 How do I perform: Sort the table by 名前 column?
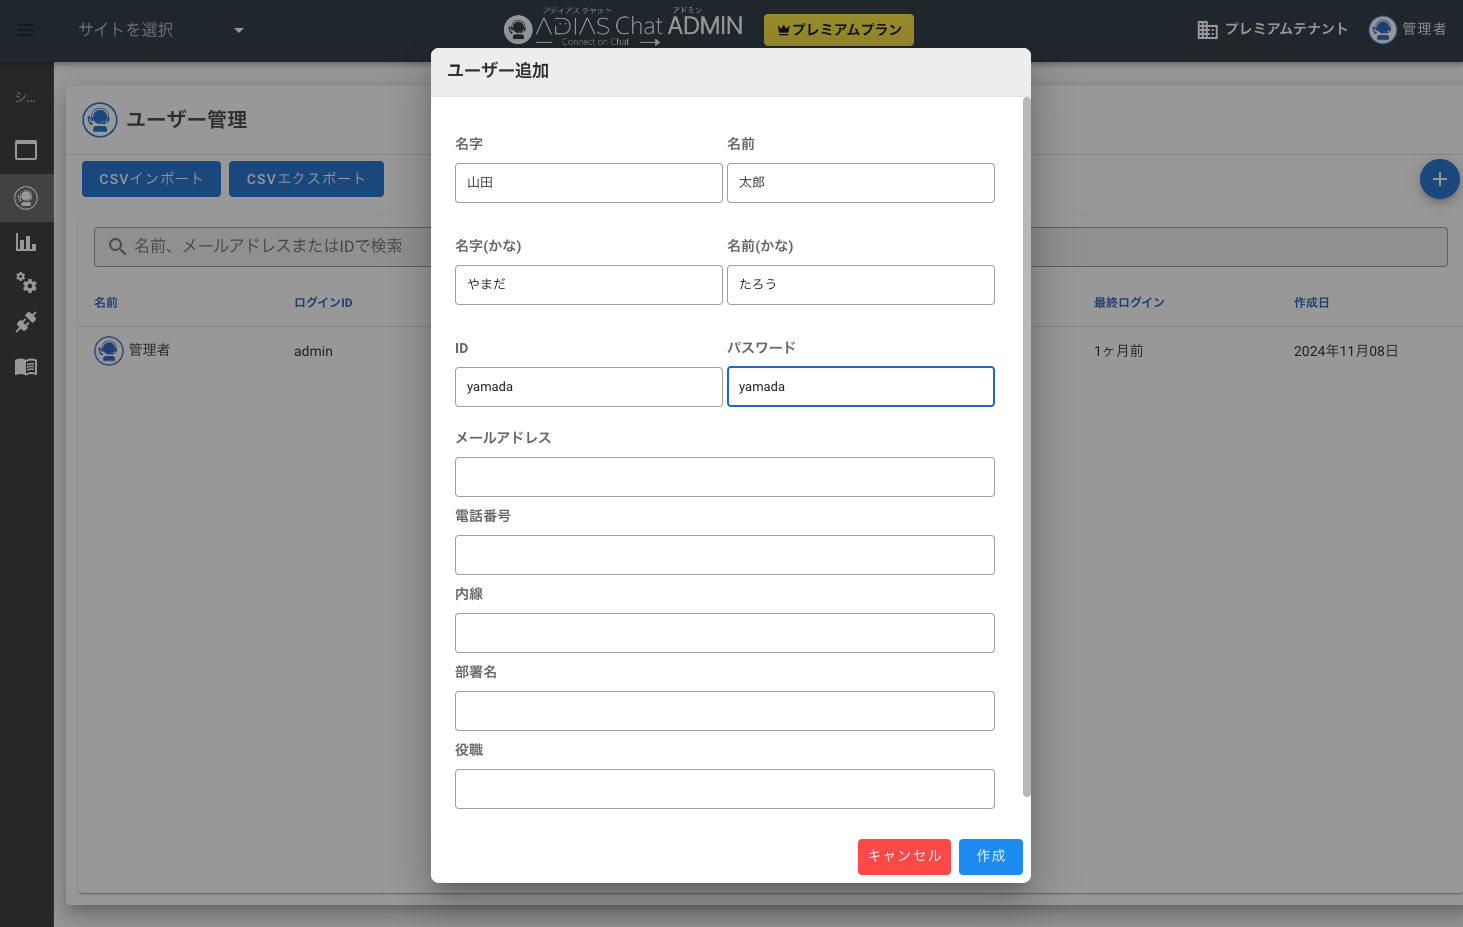[x=106, y=302]
